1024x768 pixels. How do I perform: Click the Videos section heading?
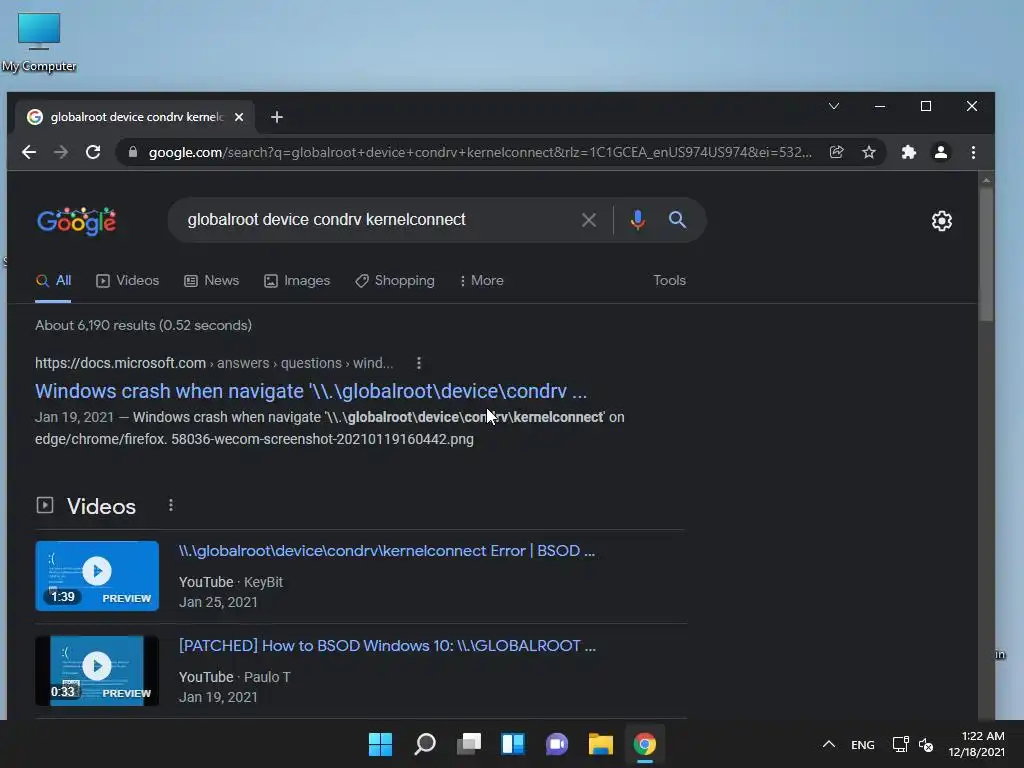[x=101, y=506]
